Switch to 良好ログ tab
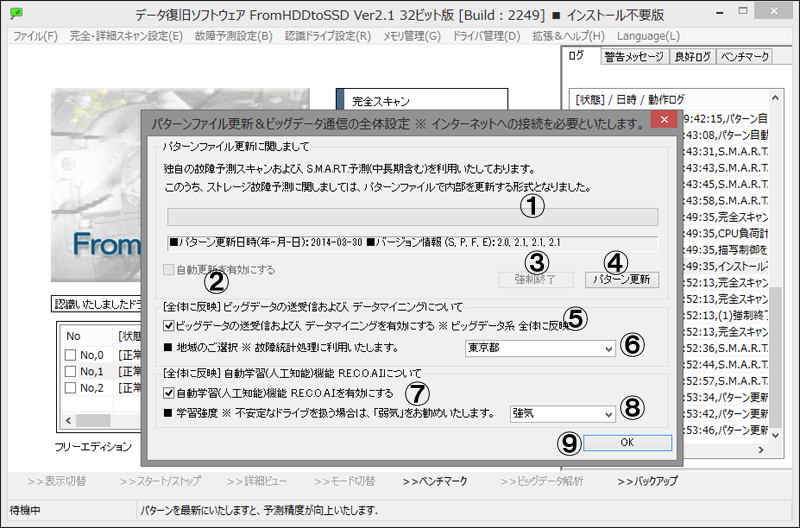The image size is (800, 528). 692,57
